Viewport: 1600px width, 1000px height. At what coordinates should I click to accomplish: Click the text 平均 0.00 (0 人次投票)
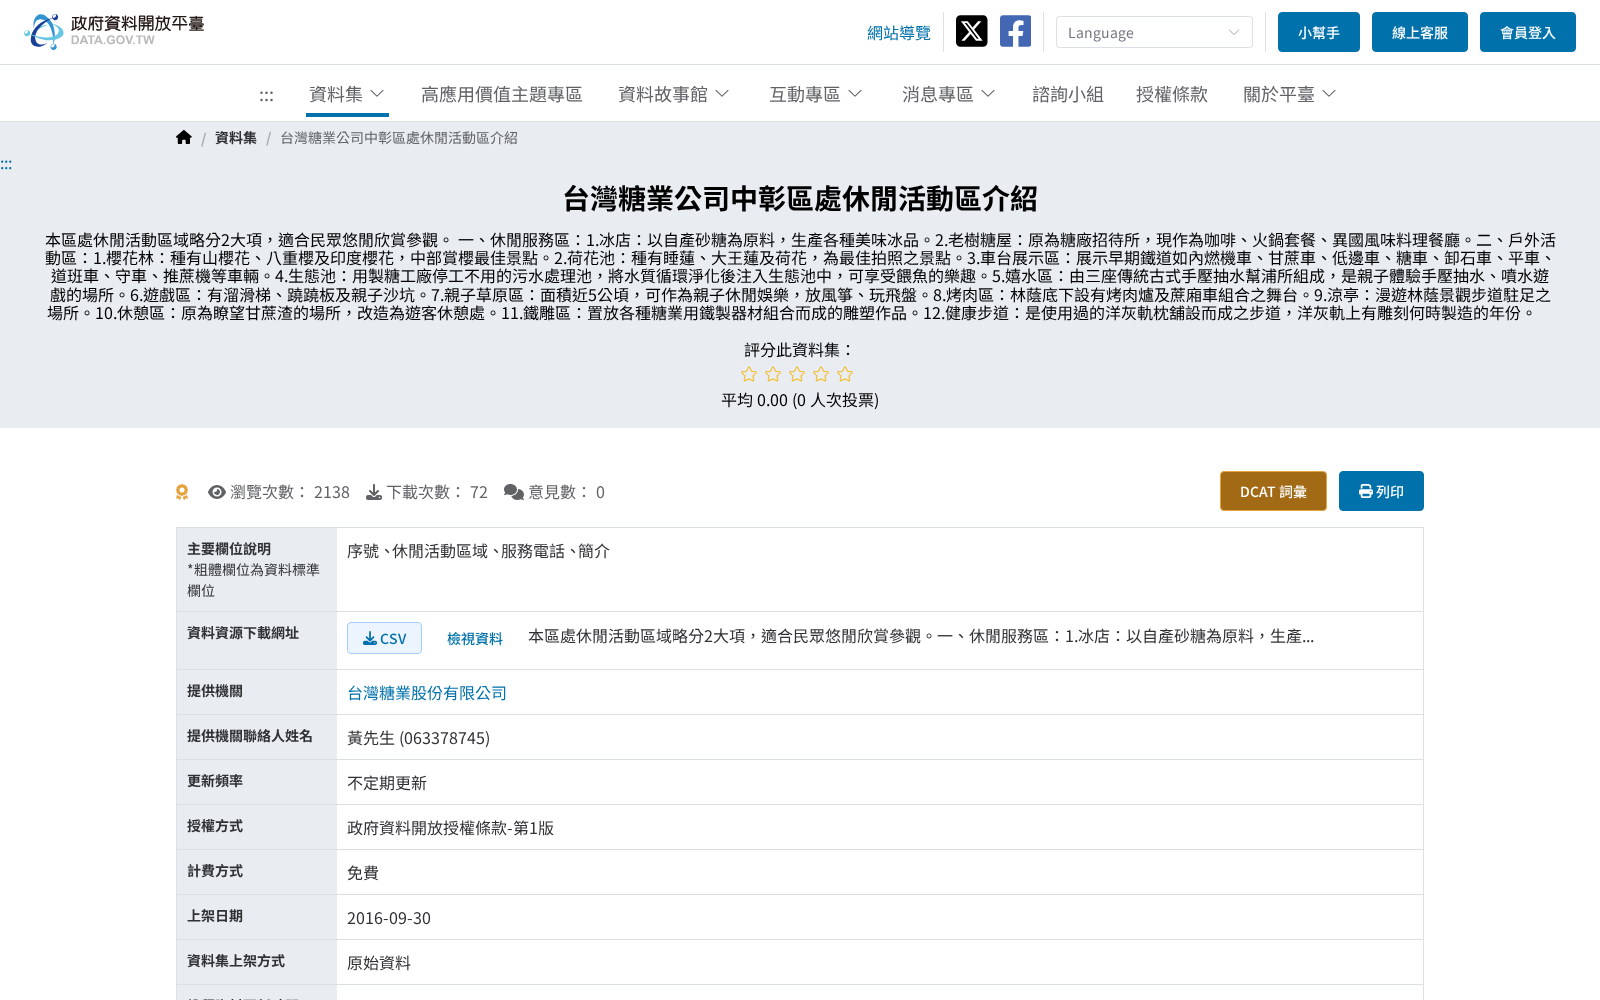tap(800, 400)
